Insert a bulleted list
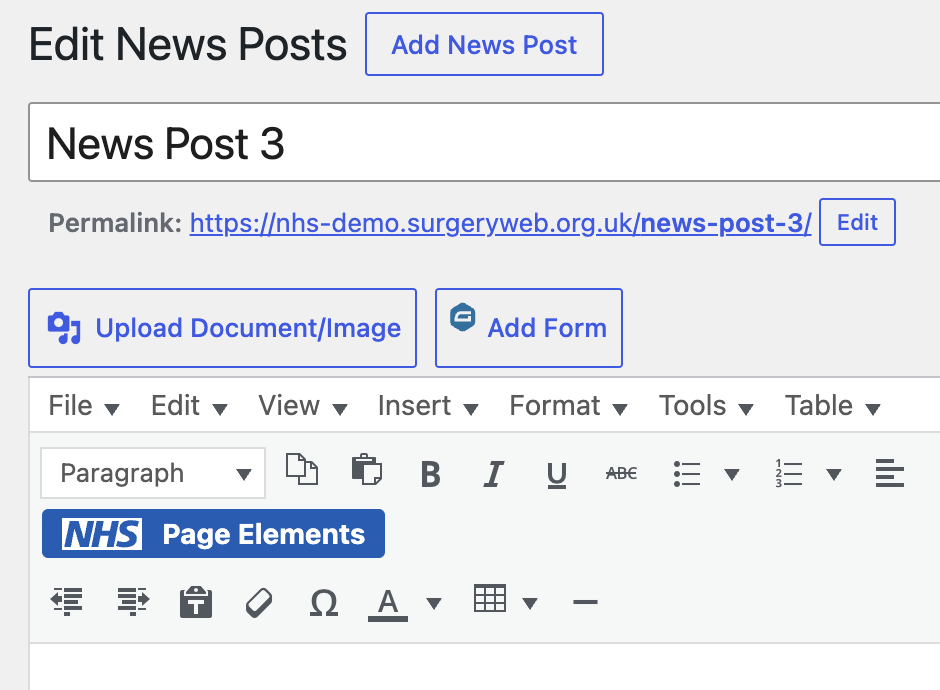The image size is (940, 690). (686, 474)
